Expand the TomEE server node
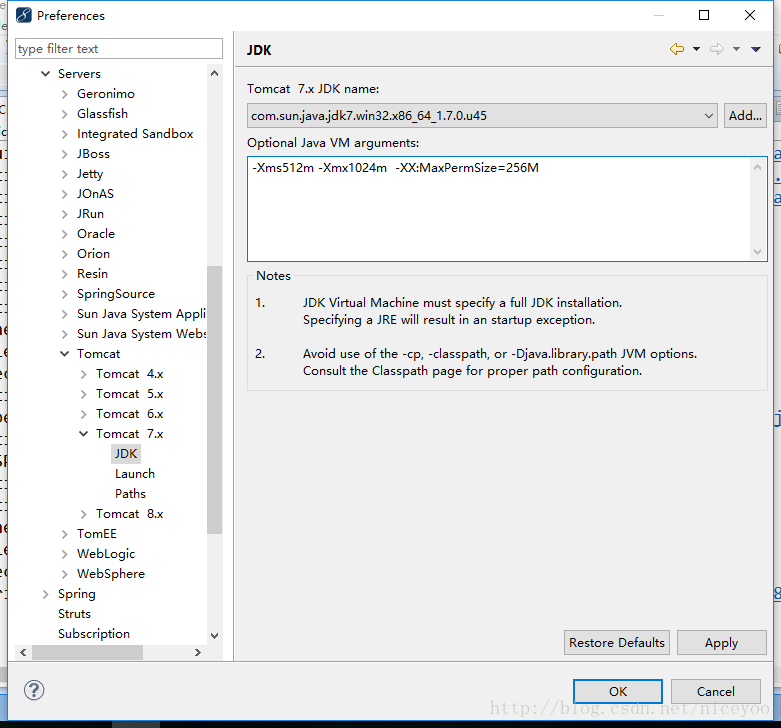Screen dimensions: 781x728 64,534
